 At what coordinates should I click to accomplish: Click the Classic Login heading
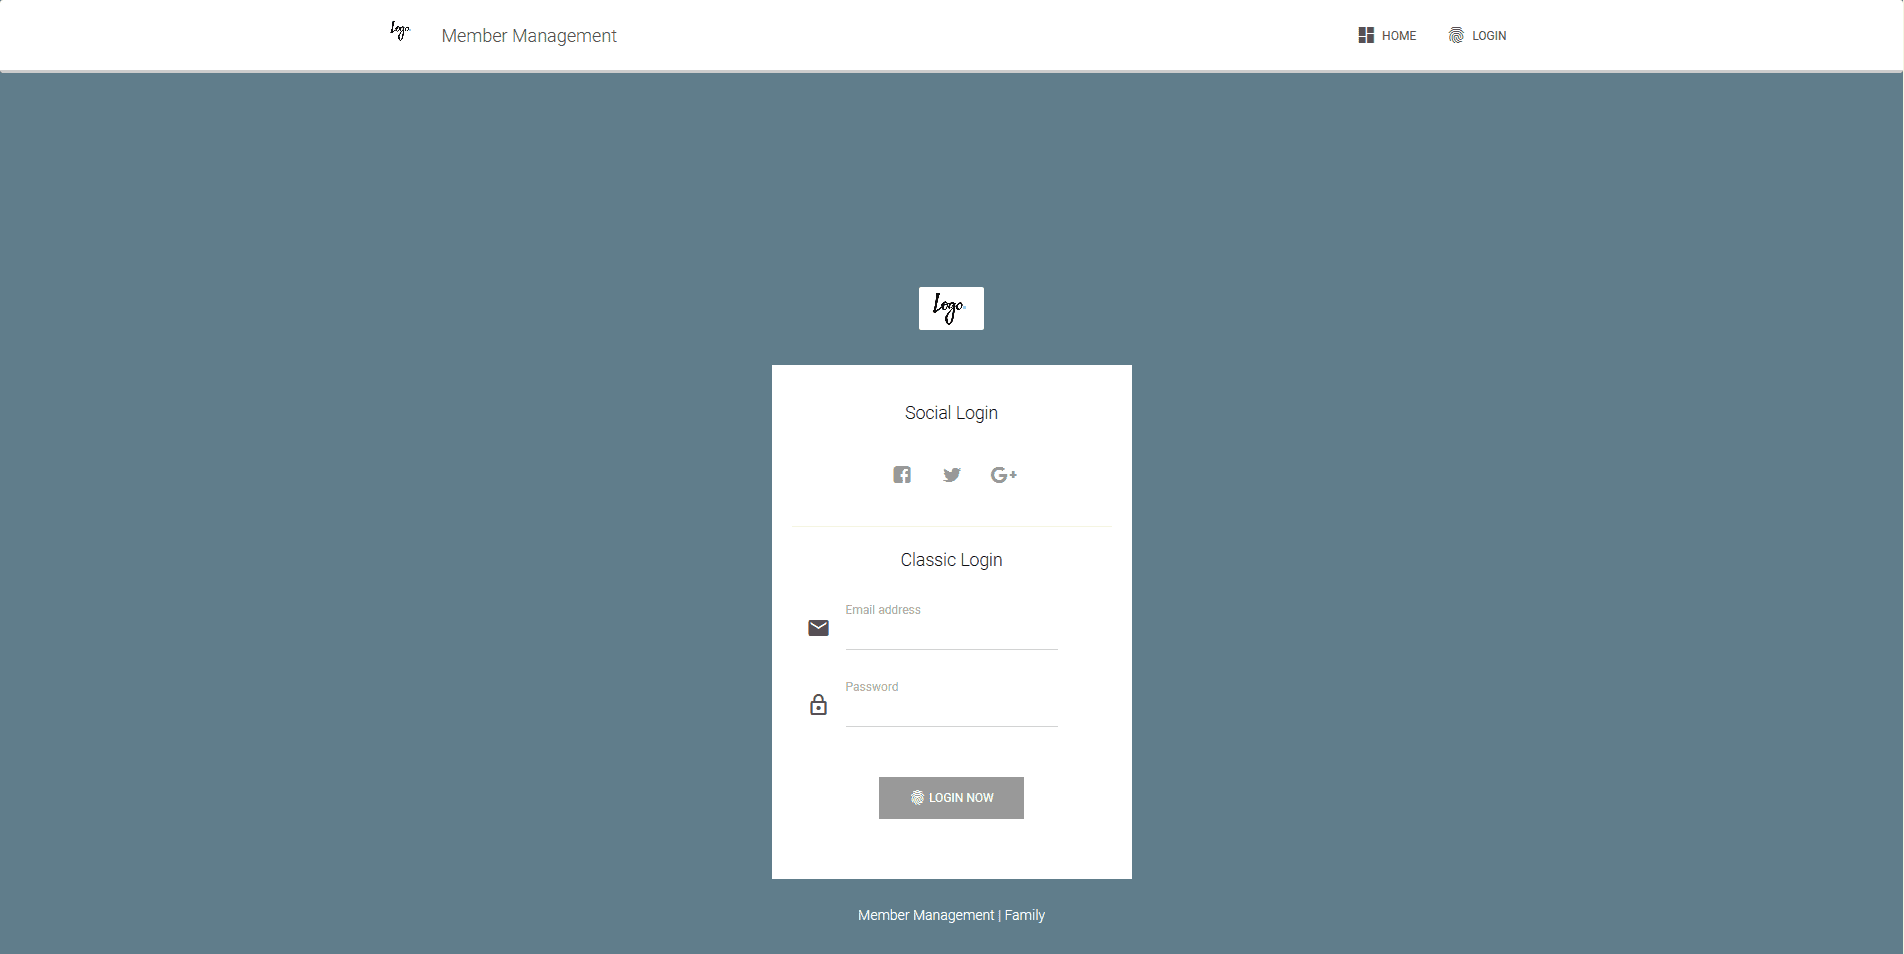pos(951,560)
